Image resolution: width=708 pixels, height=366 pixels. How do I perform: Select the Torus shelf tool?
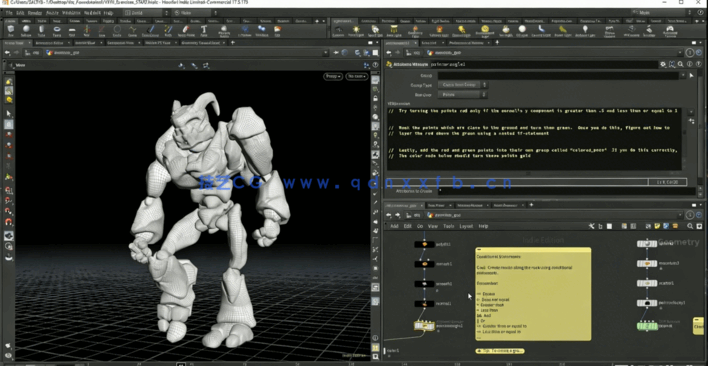pyautogui.click(x=57, y=30)
